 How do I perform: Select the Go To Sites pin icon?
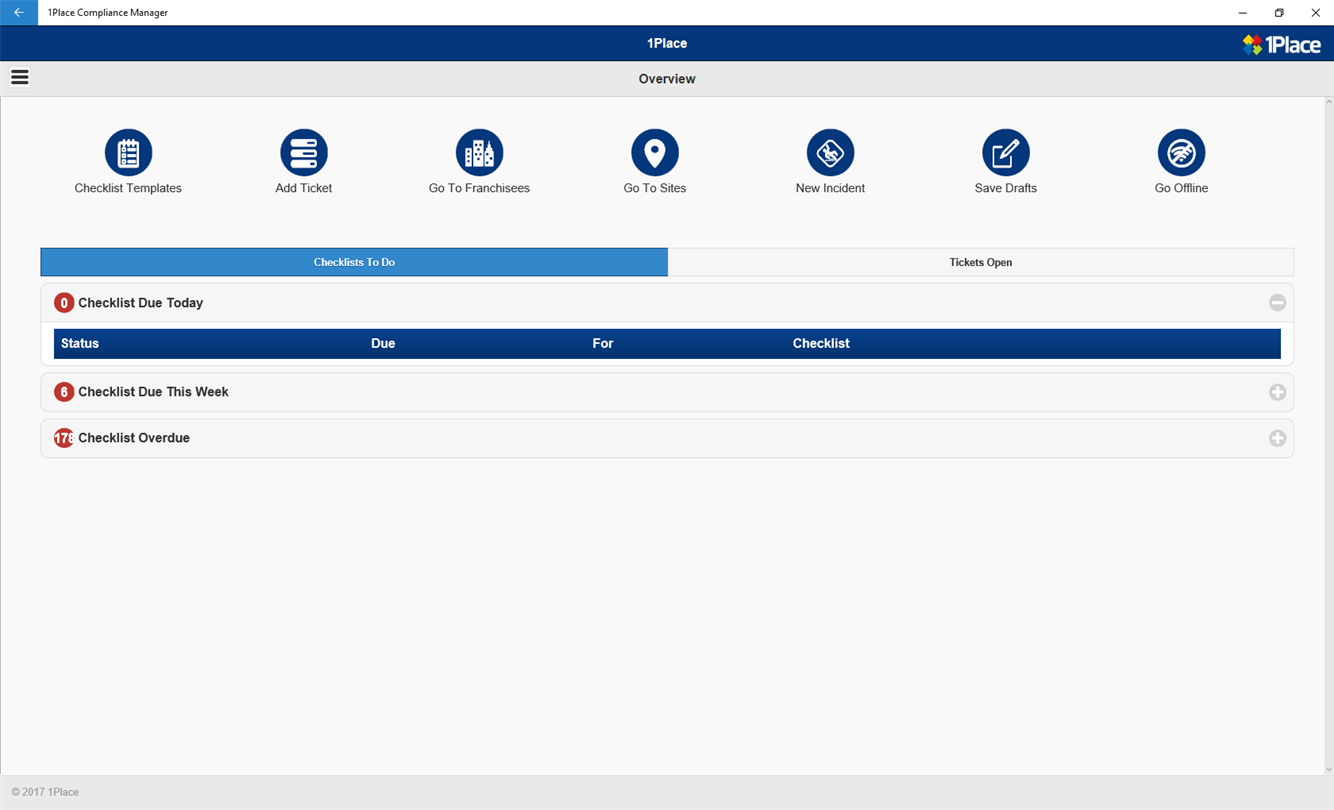(x=655, y=153)
